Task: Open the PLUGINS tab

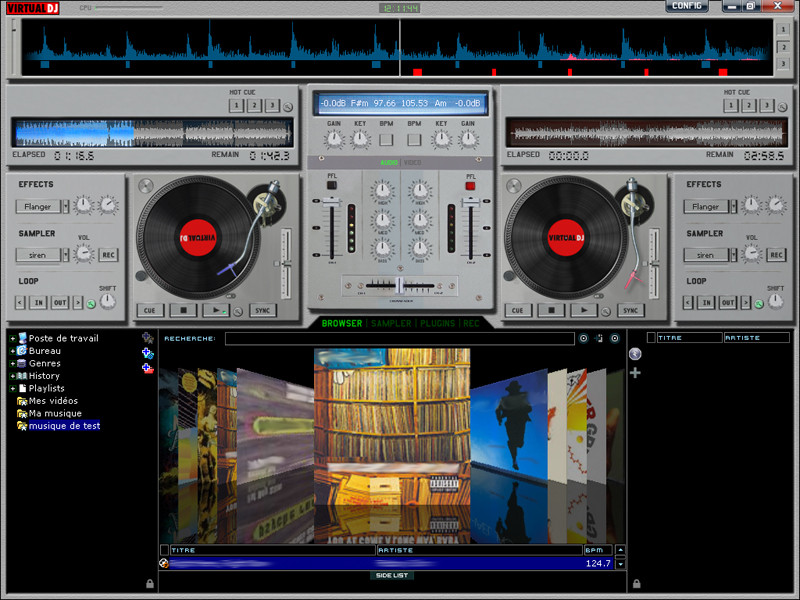Action: coord(437,324)
